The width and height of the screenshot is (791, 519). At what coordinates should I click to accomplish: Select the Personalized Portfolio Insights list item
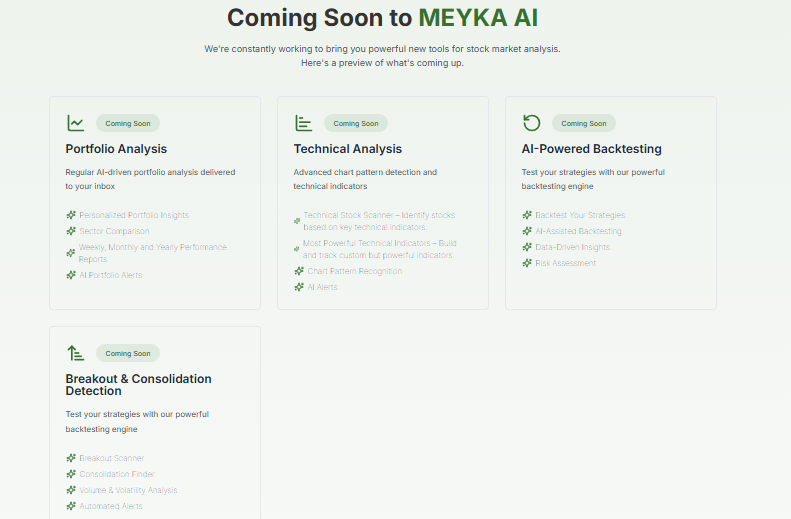pyautogui.click(x=134, y=215)
